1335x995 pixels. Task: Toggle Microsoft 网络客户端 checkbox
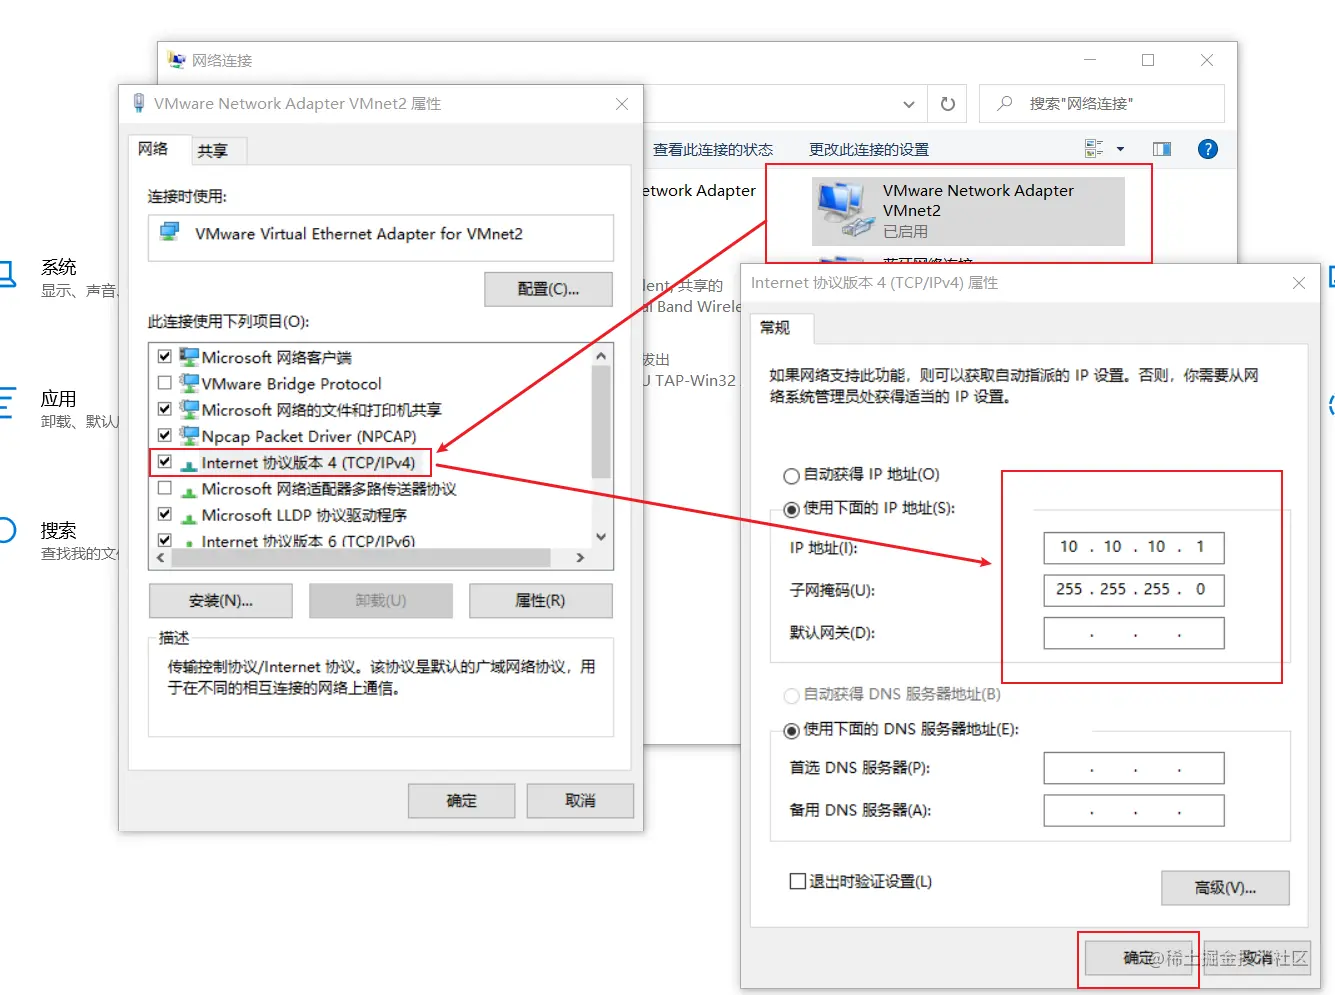pyautogui.click(x=165, y=356)
